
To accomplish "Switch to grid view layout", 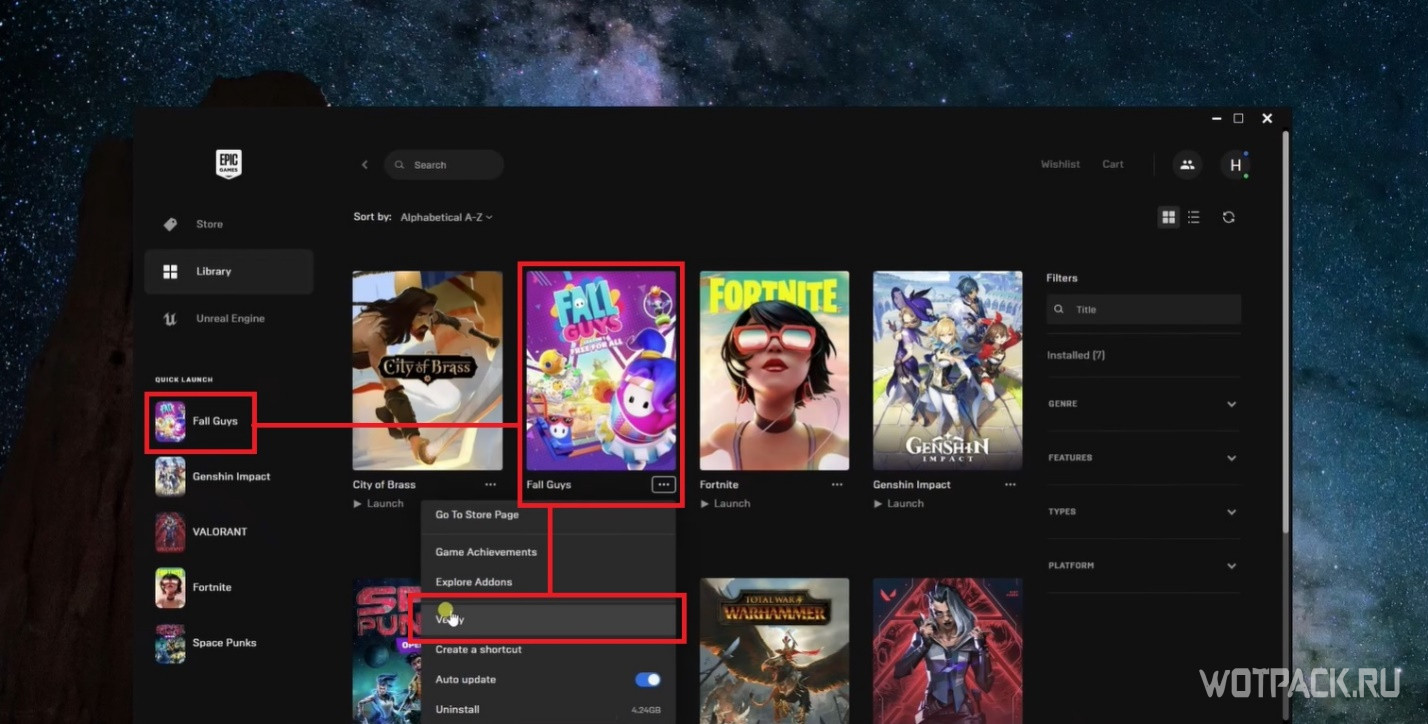I will coord(1168,217).
